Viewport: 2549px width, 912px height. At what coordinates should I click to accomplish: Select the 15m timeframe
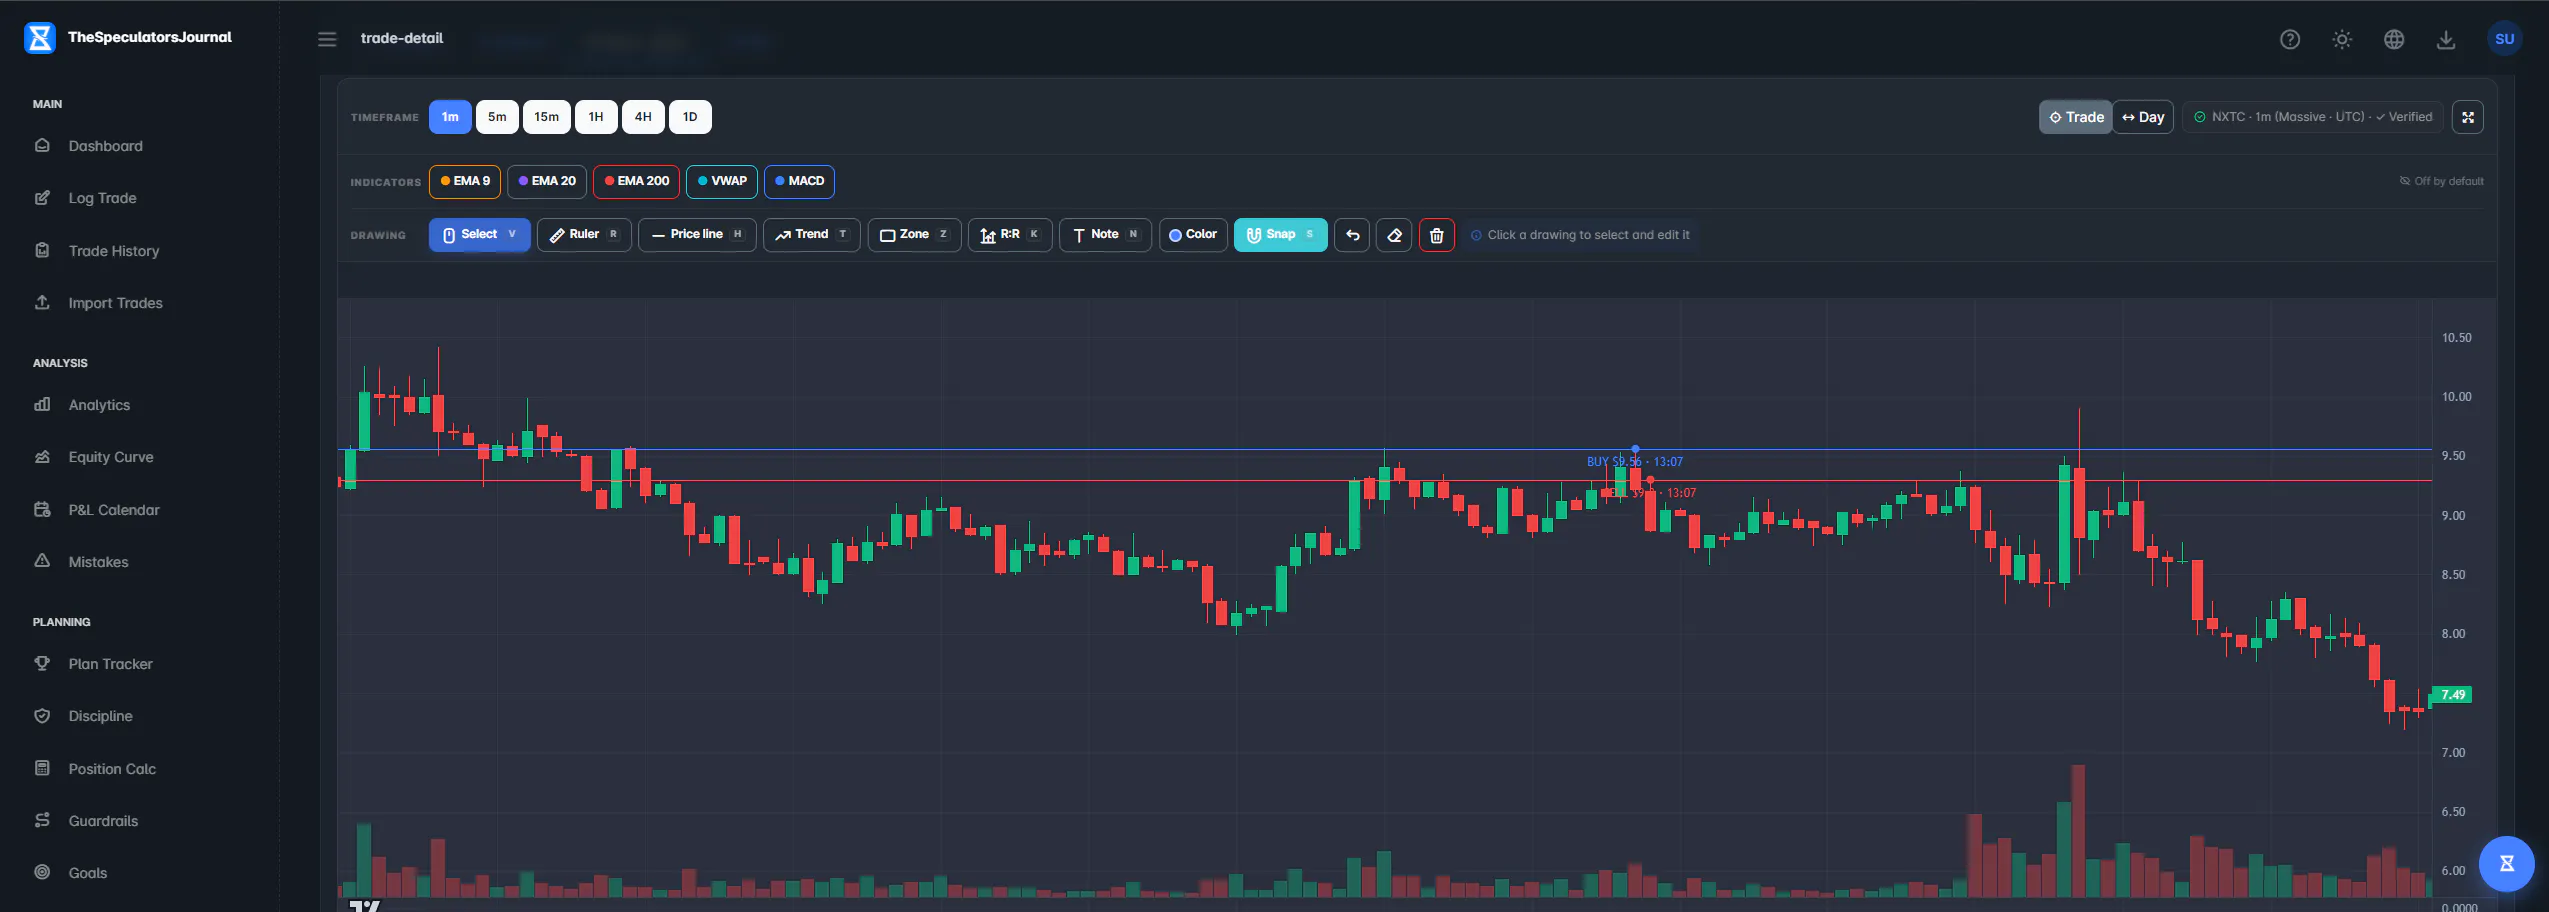pyautogui.click(x=547, y=117)
